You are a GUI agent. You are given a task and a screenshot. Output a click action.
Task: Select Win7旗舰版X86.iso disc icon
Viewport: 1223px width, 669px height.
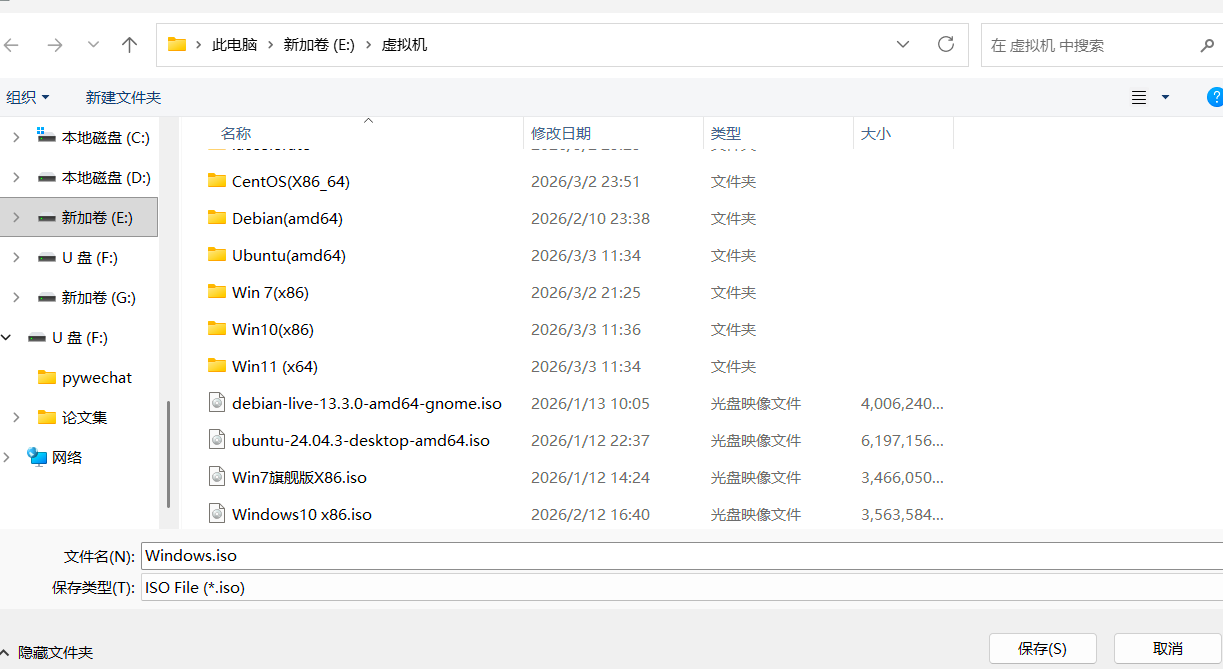click(x=217, y=476)
